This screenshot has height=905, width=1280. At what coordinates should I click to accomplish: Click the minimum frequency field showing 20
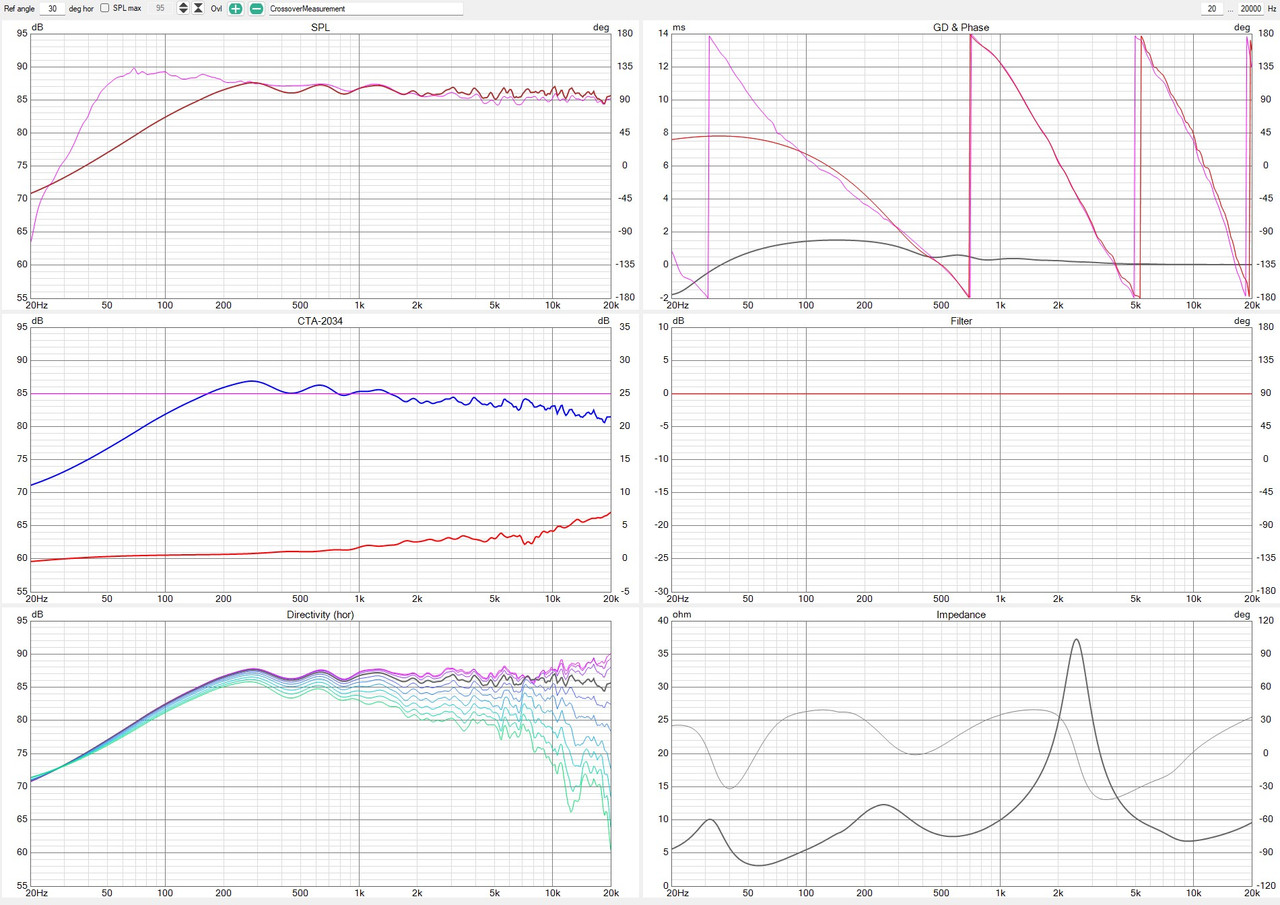1212,8
